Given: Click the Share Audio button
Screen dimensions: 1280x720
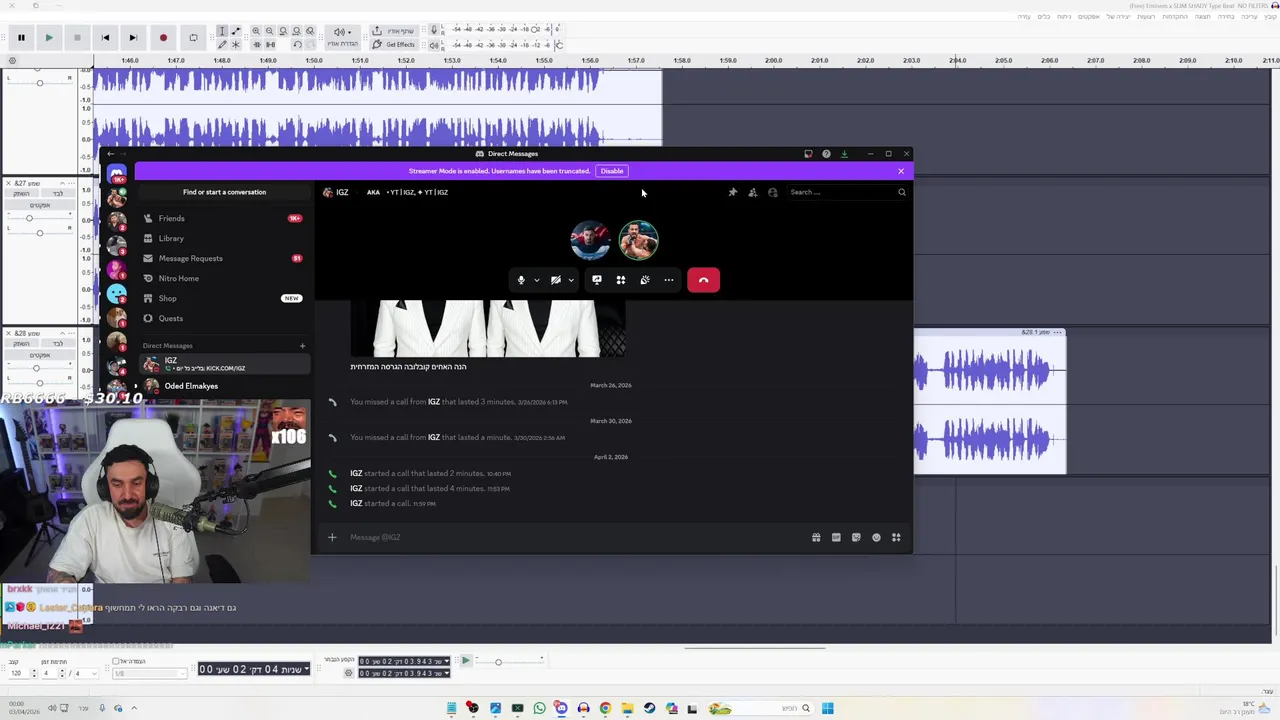Looking at the screenshot, I should 395,31.
